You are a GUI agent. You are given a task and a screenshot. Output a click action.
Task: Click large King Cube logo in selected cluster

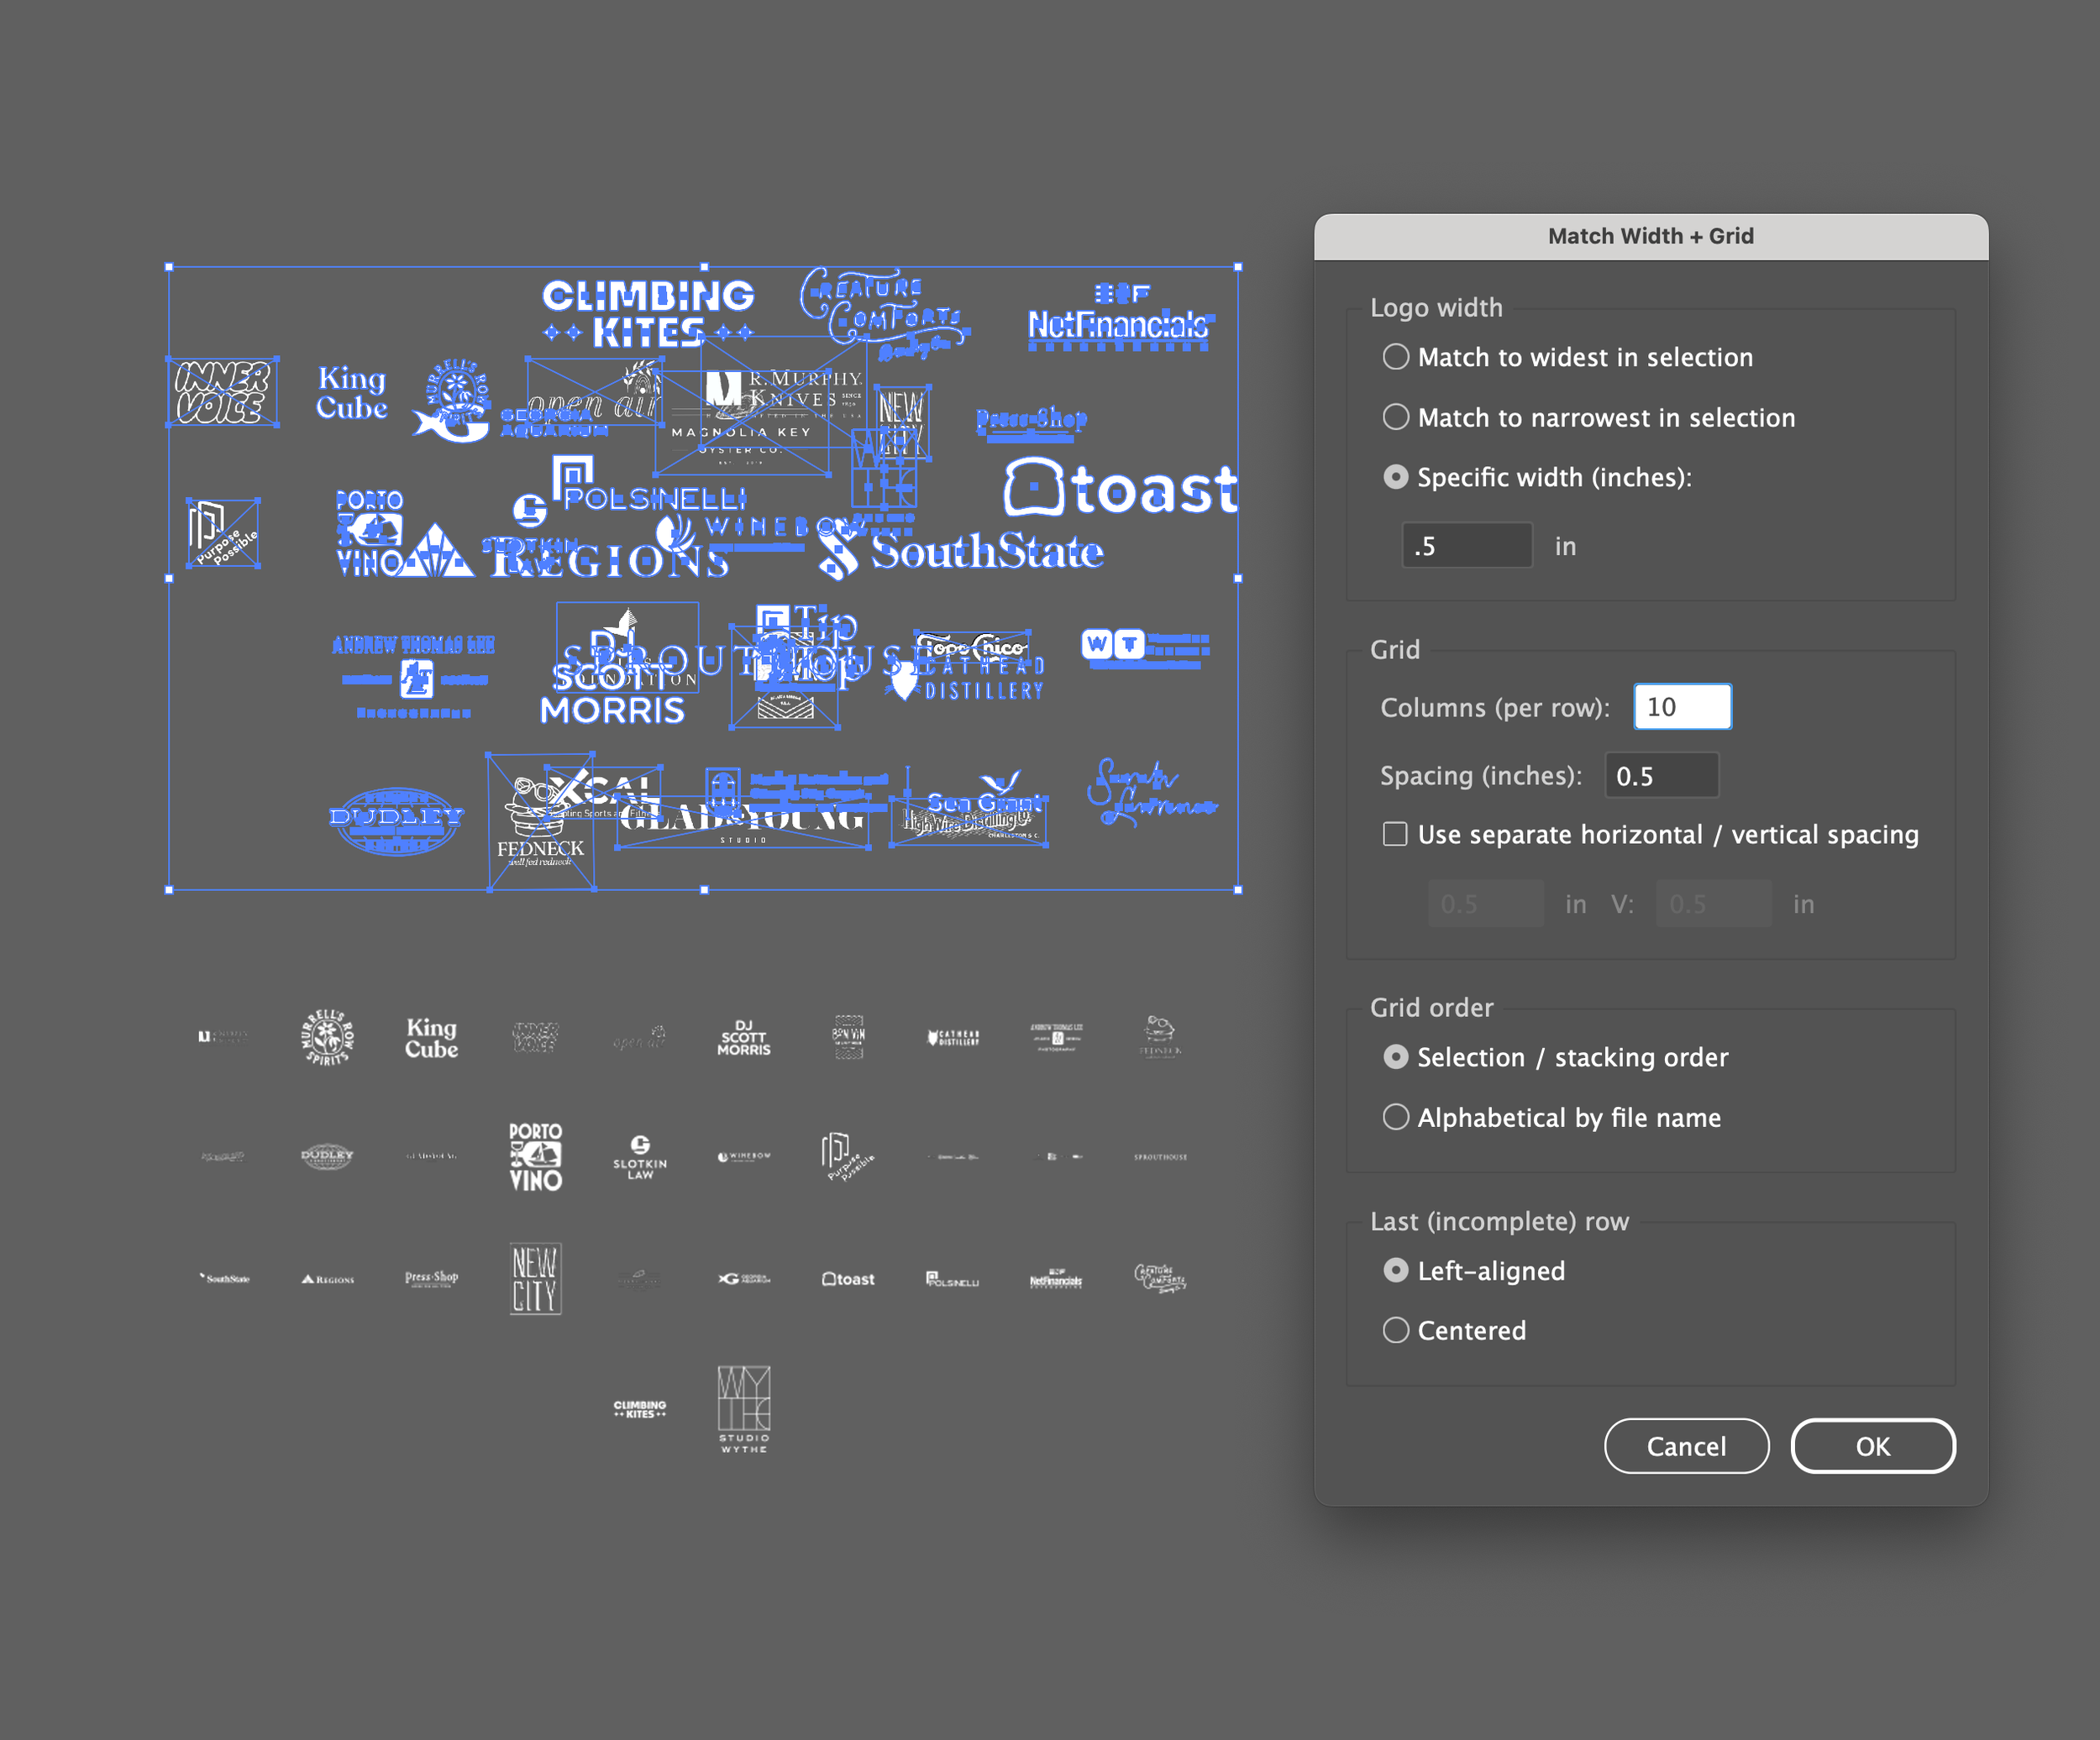coord(352,392)
